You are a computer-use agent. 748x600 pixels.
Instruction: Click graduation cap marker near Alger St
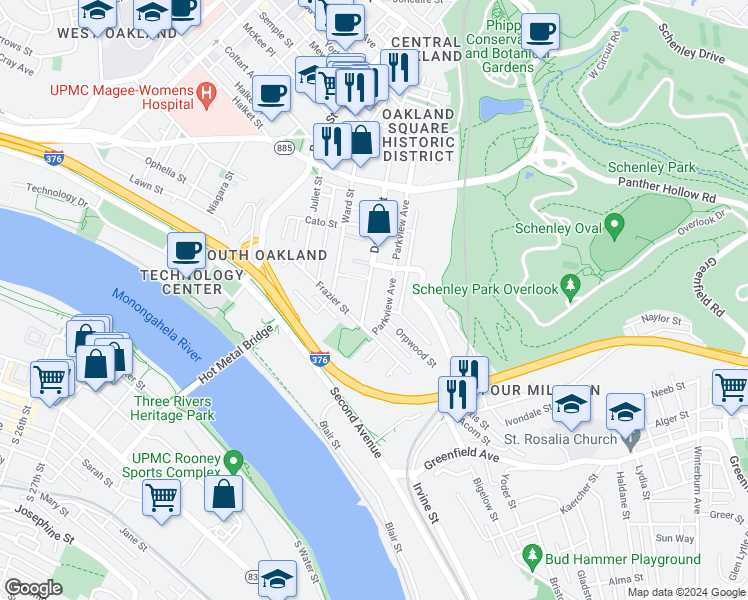click(625, 412)
